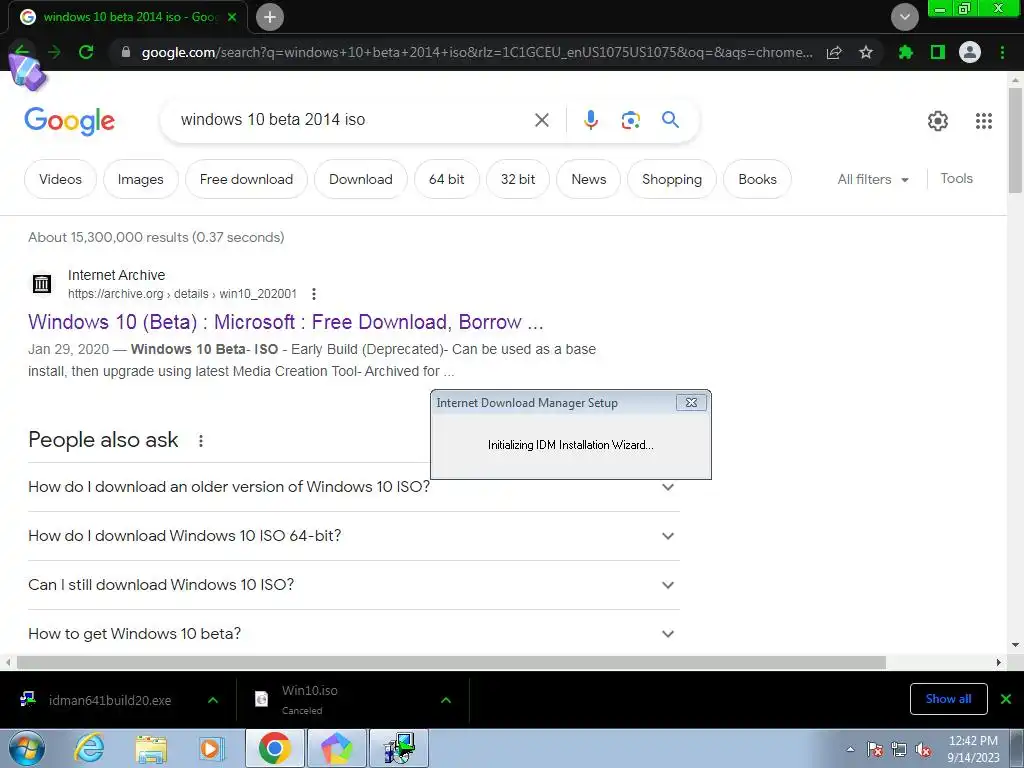Select the News filter chip

[588, 179]
